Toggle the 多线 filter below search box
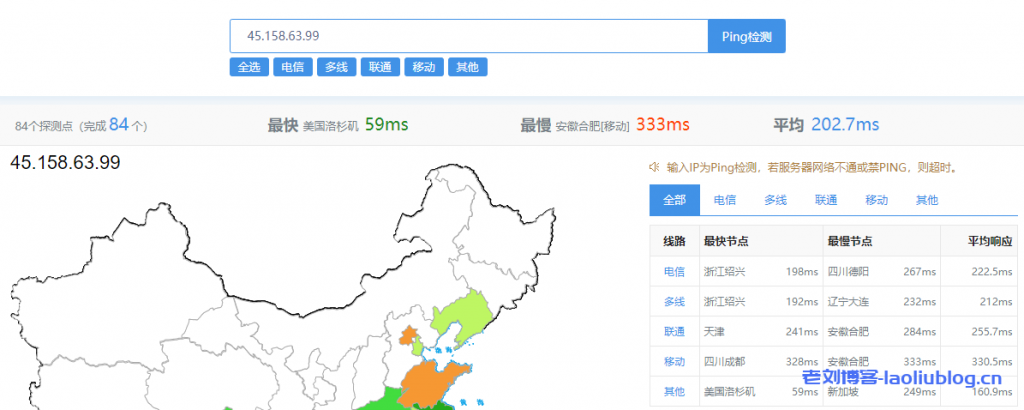 pos(335,67)
